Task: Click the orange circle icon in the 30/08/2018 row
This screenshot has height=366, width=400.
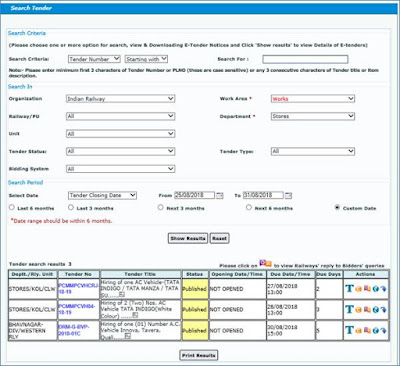Action: (x=359, y=331)
